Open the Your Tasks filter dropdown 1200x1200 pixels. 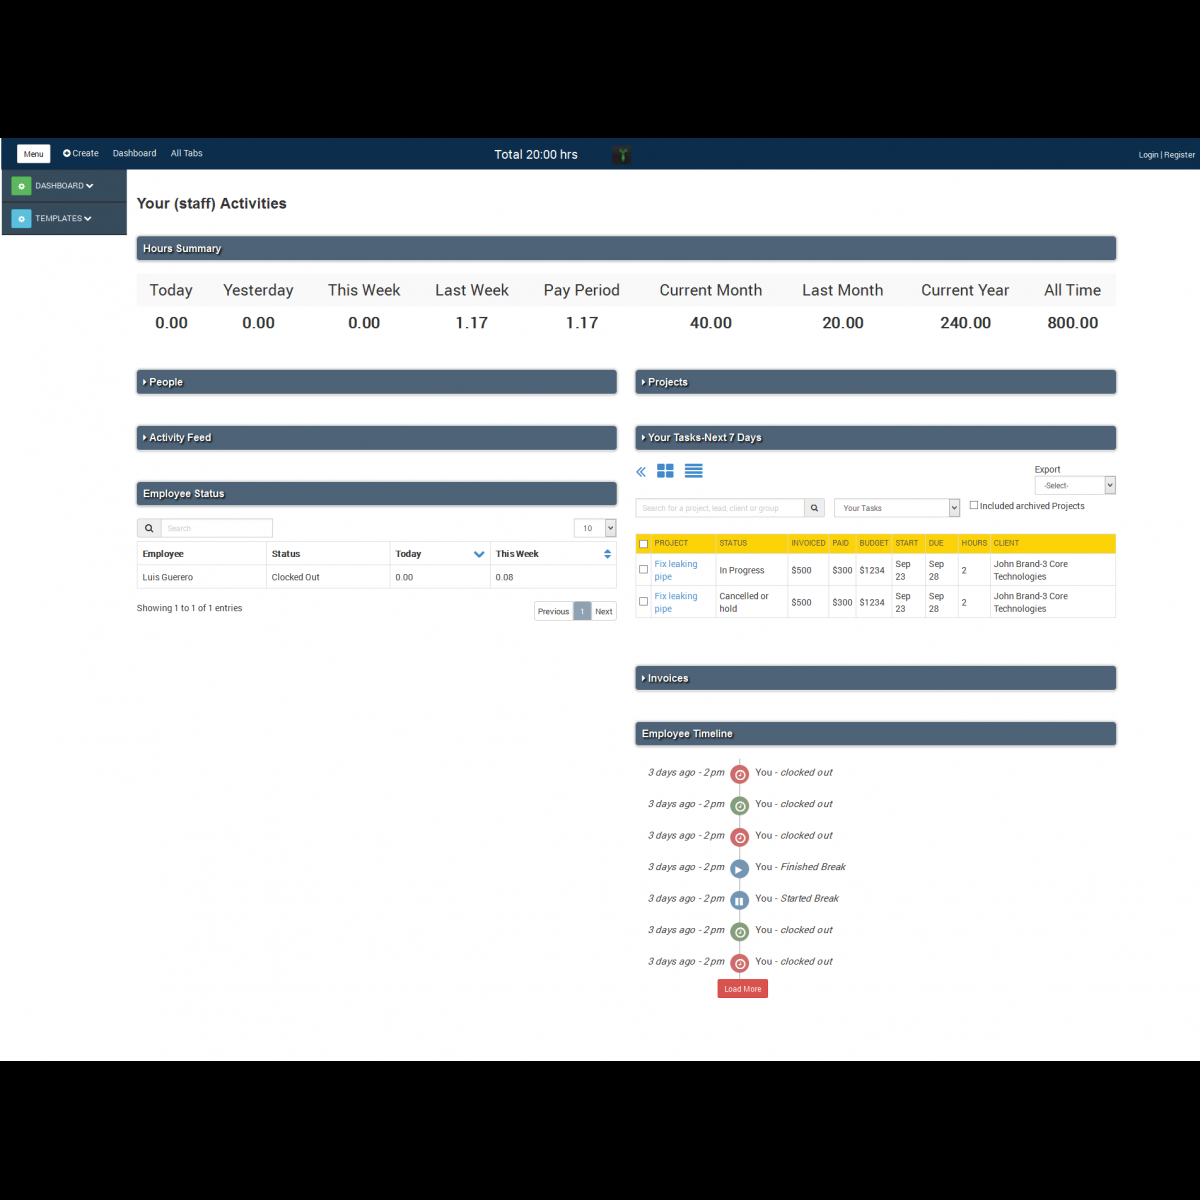tap(896, 508)
